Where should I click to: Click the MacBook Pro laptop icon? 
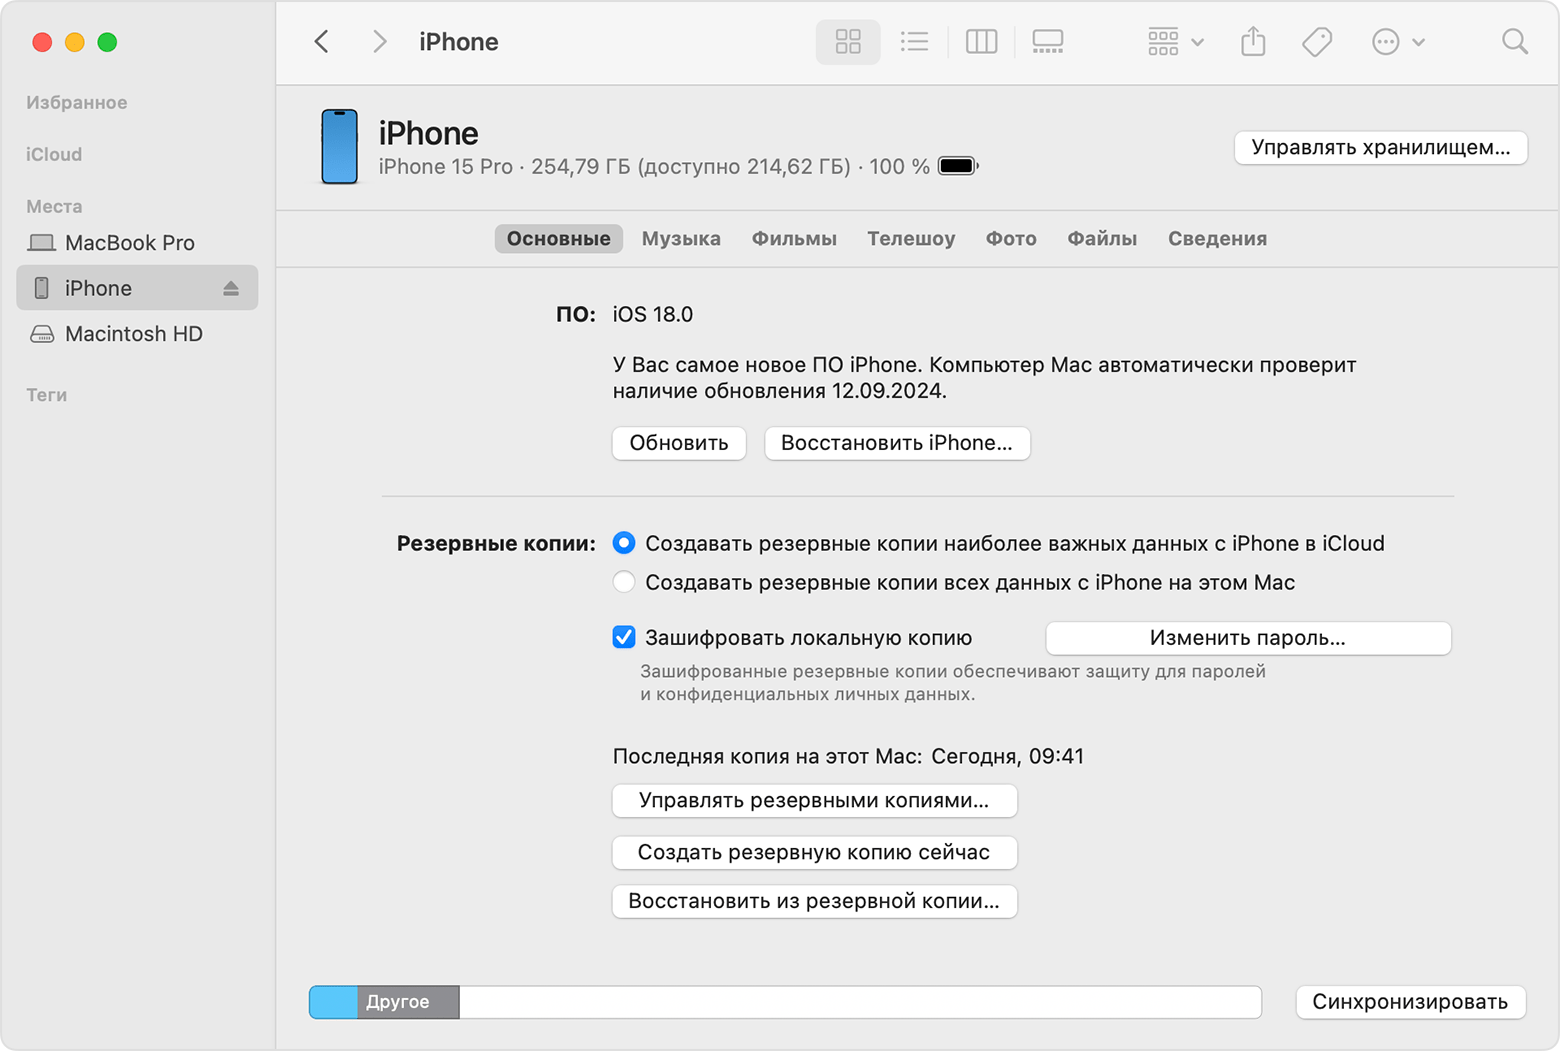[42, 243]
